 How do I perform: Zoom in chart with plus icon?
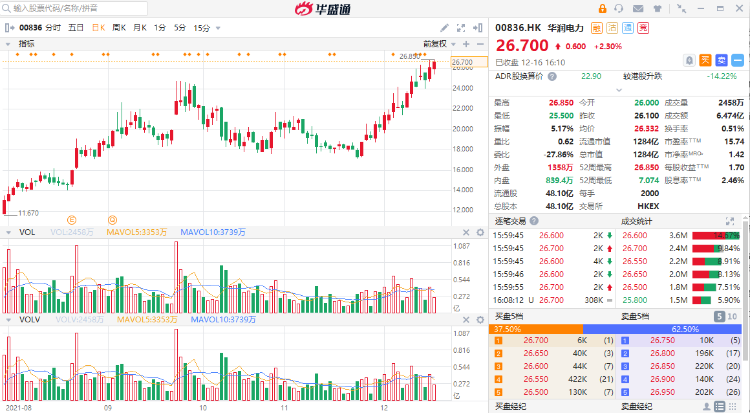coord(466,44)
